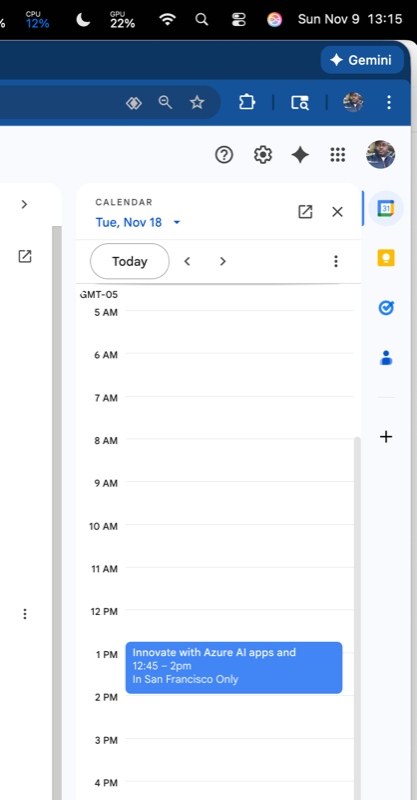Screen dimensions: 417x800
Task: Open Google Account profile picture
Action: 381,155
